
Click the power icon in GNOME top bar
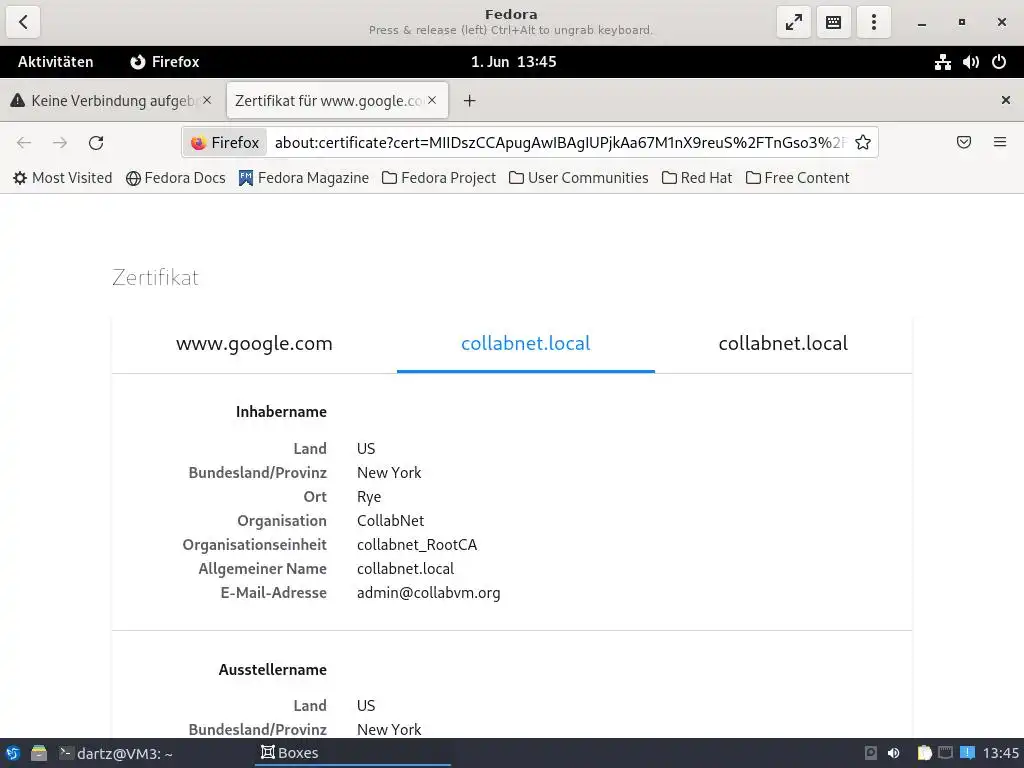point(999,62)
